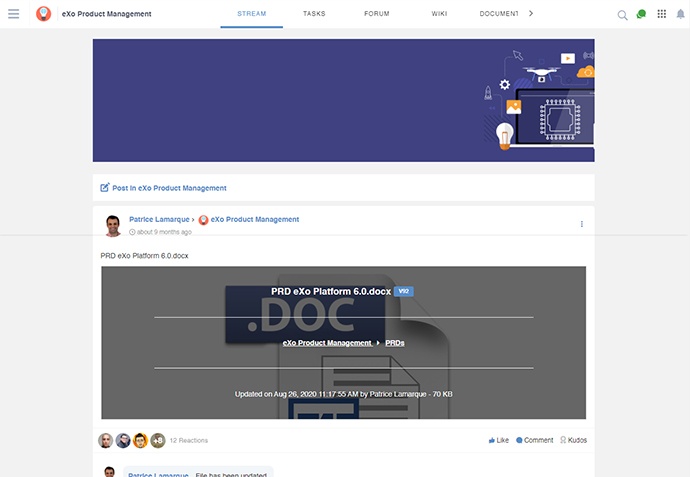Send Kudos for the post
Screen dimensions: 690x477
(x=573, y=440)
